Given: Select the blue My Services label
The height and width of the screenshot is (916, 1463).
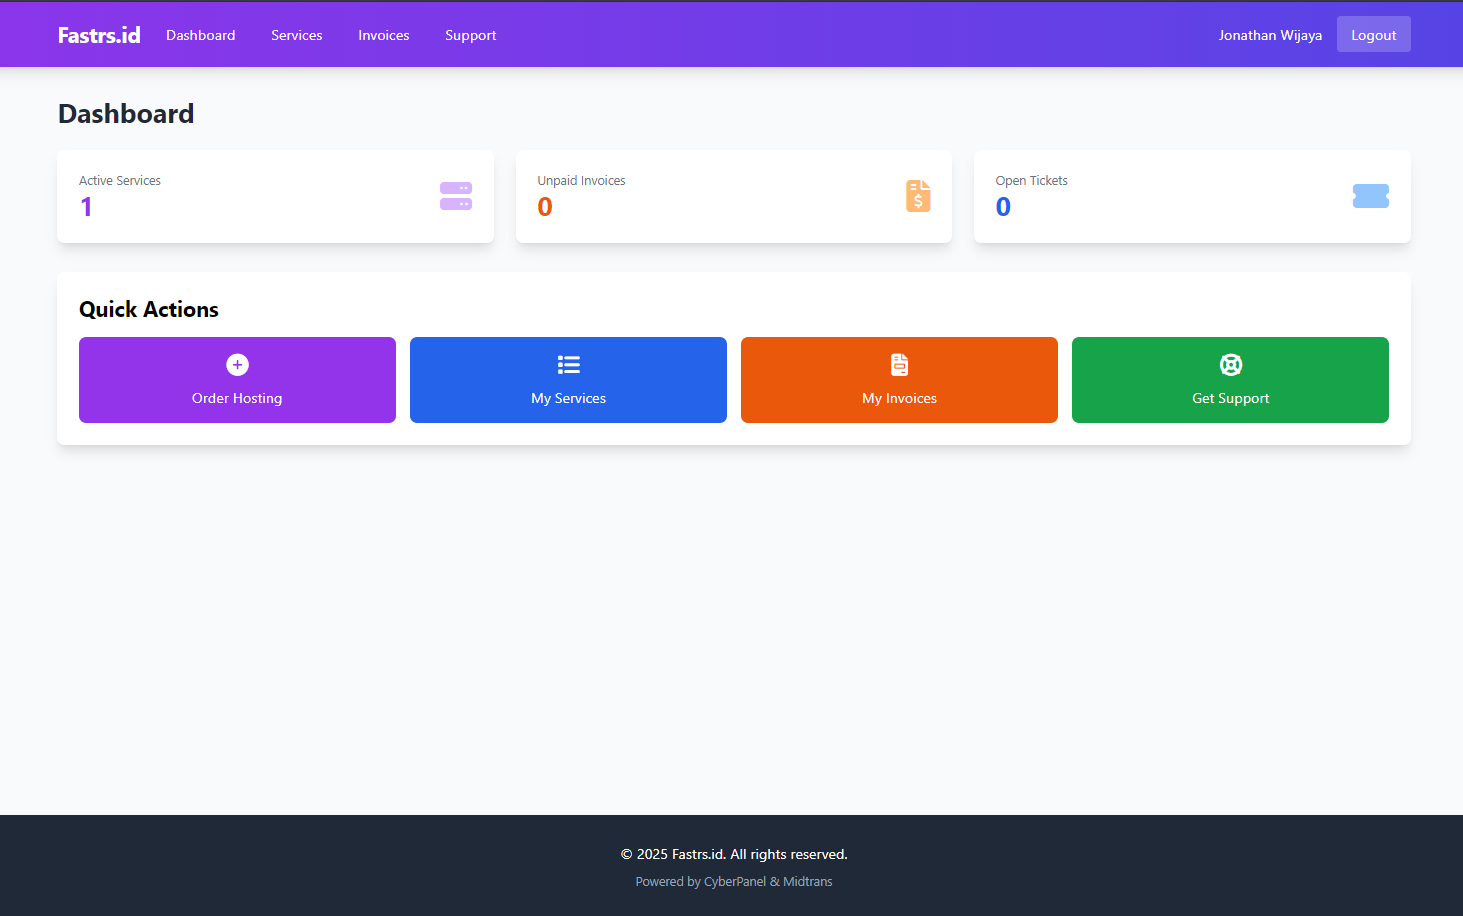Looking at the screenshot, I should pos(568,398).
